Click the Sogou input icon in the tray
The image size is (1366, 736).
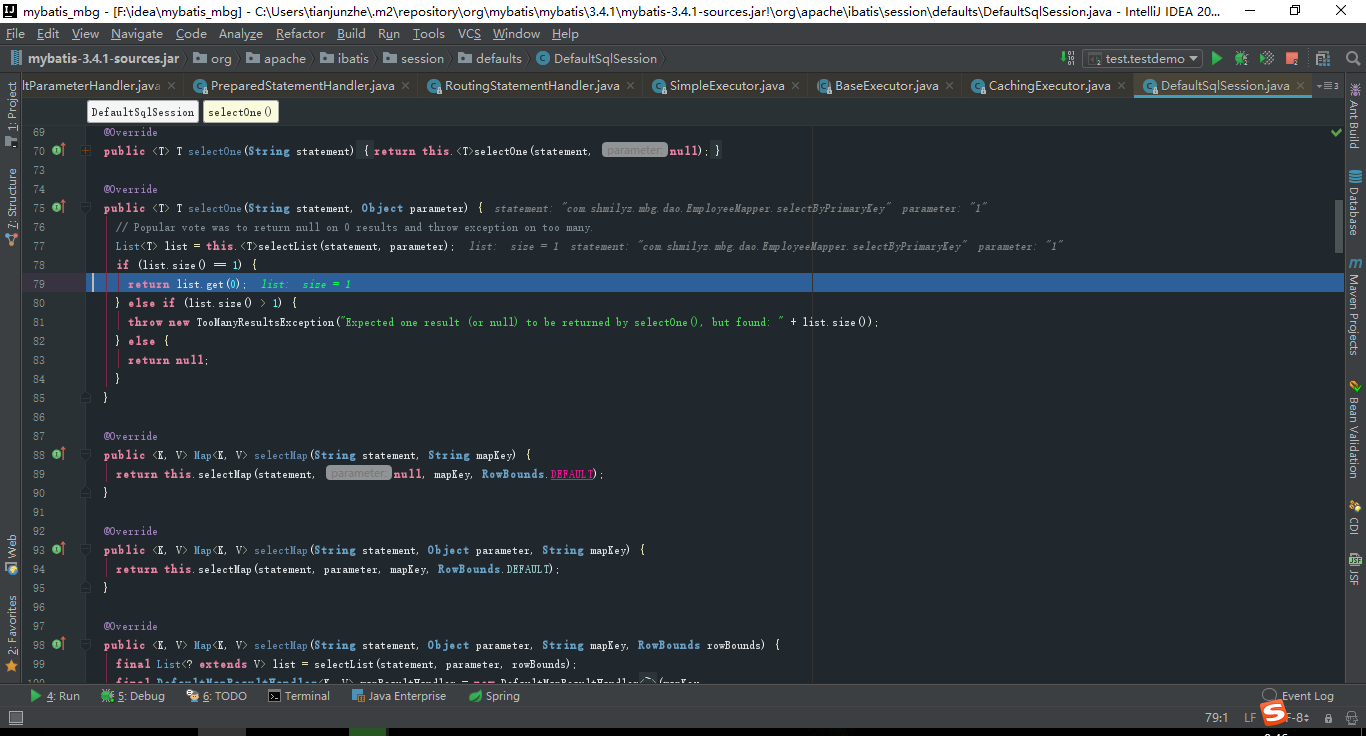(x=1272, y=714)
